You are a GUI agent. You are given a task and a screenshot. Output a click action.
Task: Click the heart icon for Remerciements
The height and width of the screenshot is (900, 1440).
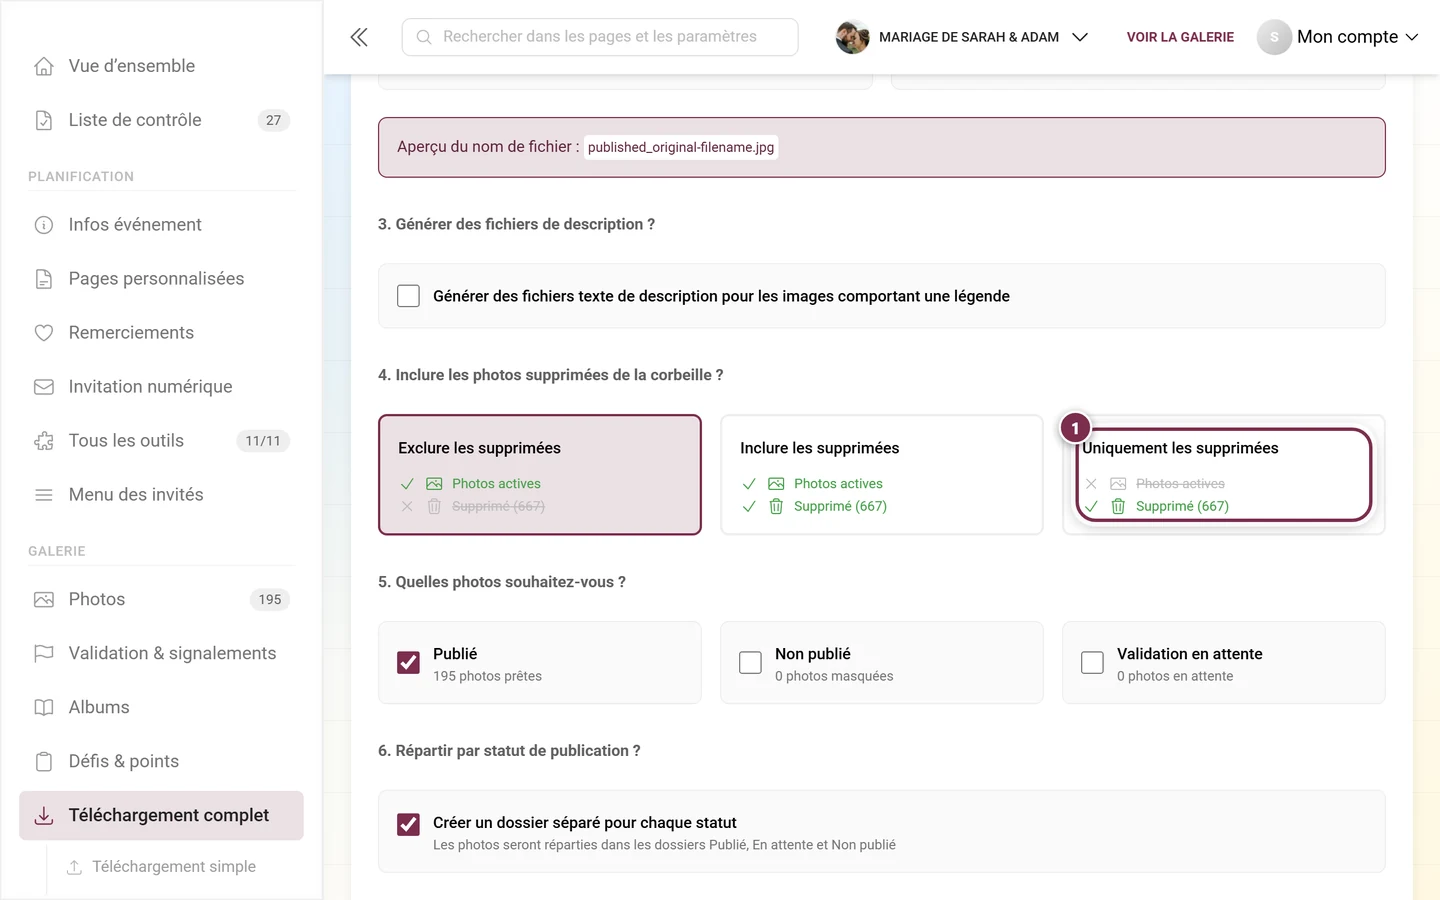point(44,333)
